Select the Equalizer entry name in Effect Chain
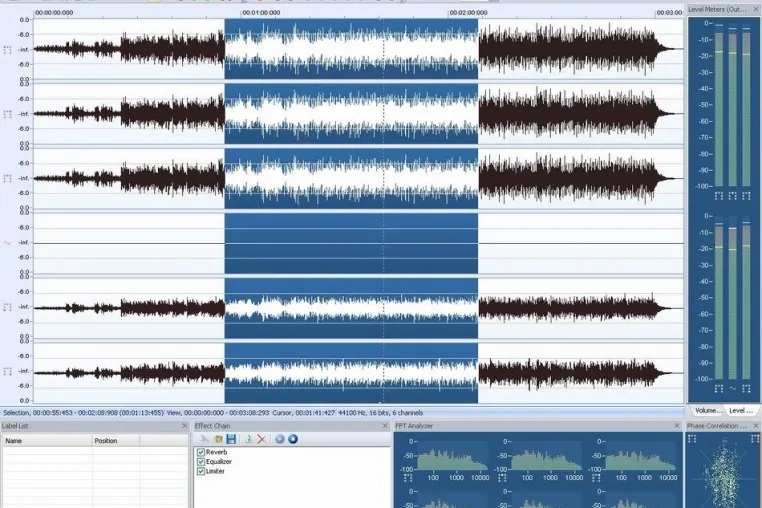The width and height of the screenshot is (762, 508). (219, 462)
